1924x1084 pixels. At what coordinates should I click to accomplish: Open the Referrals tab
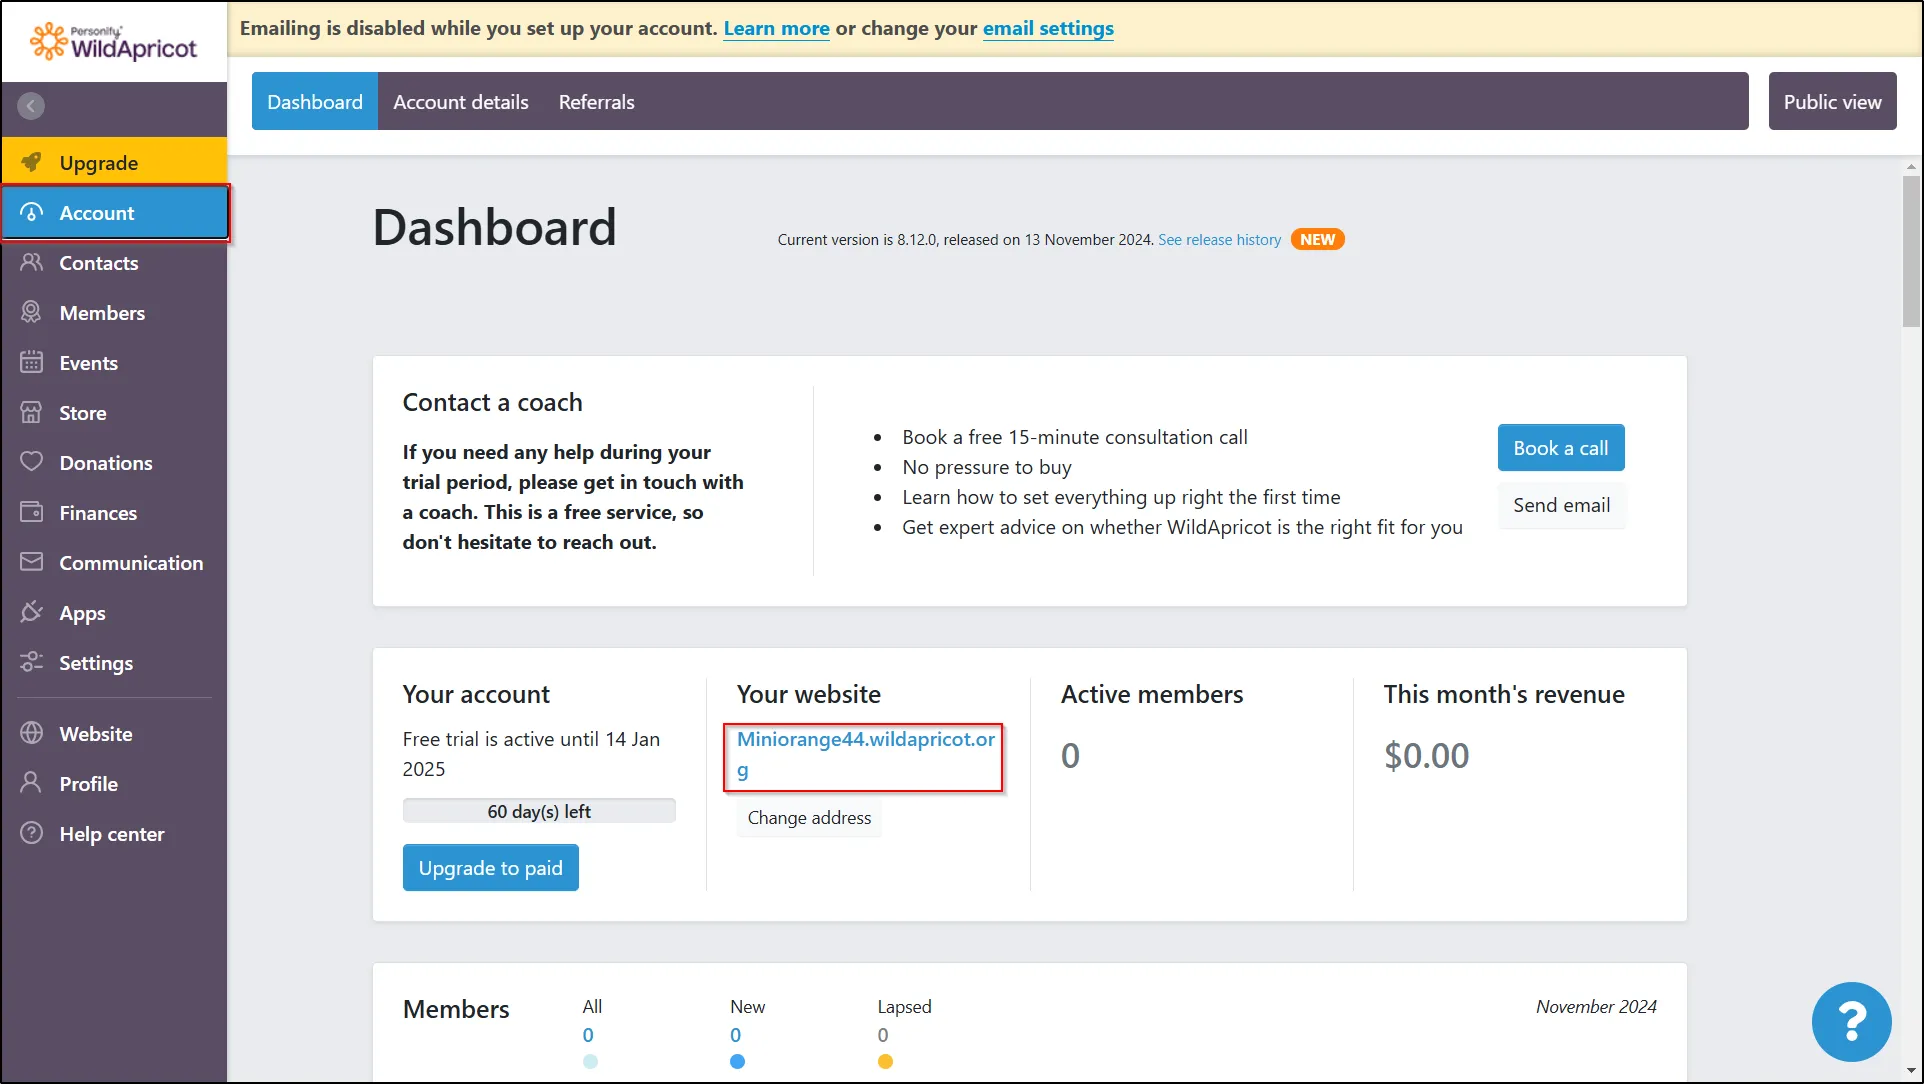pos(596,101)
